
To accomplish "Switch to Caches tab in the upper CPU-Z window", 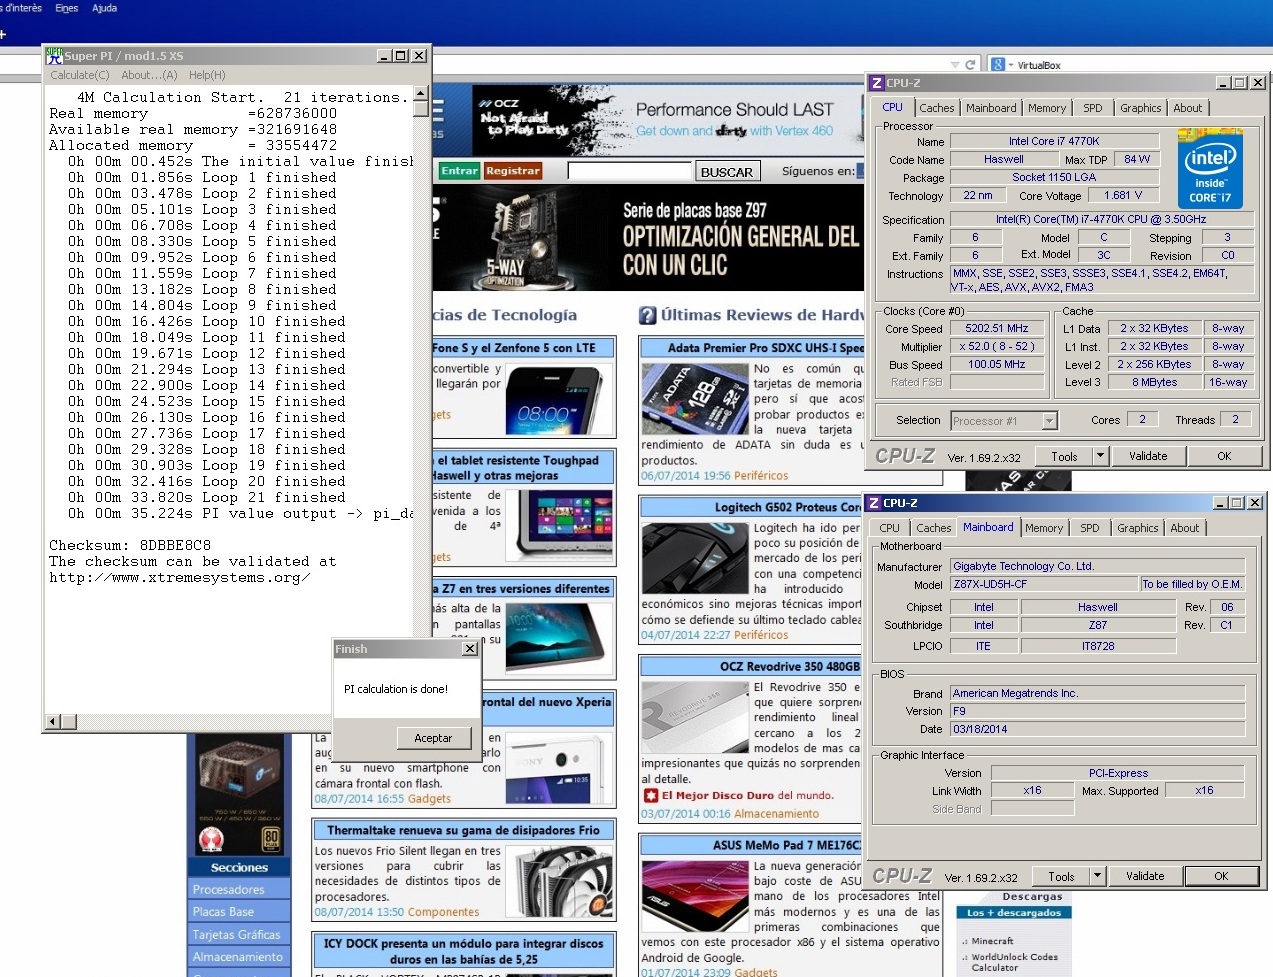I will click(x=936, y=108).
